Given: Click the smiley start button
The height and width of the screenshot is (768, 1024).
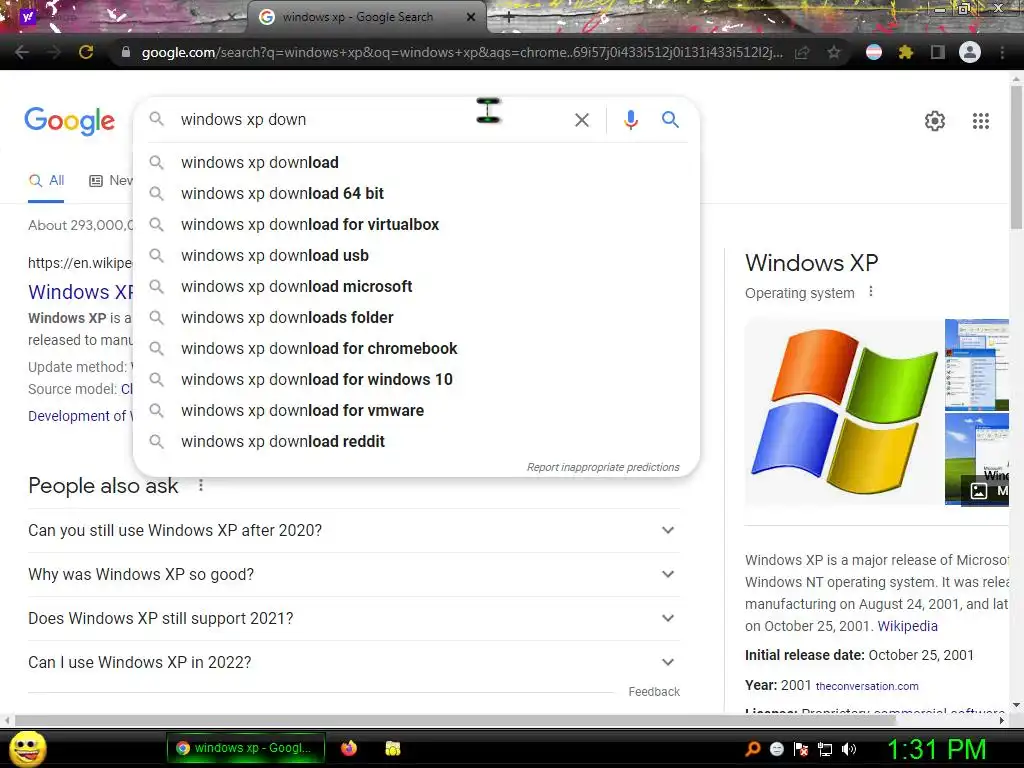Looking at the screenshot, I should click(27, 748).
